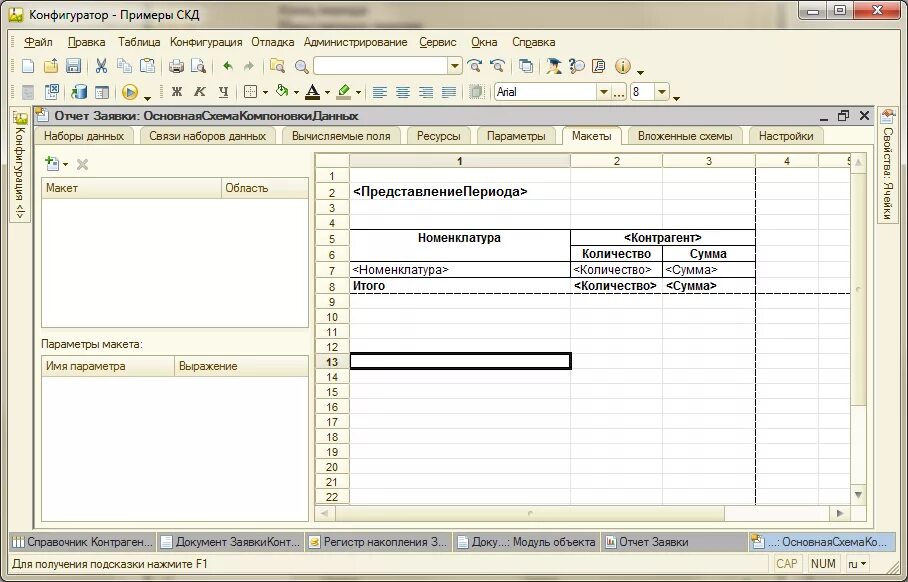Align cell text left
The image size is (908, 582).
click(379, 92)
